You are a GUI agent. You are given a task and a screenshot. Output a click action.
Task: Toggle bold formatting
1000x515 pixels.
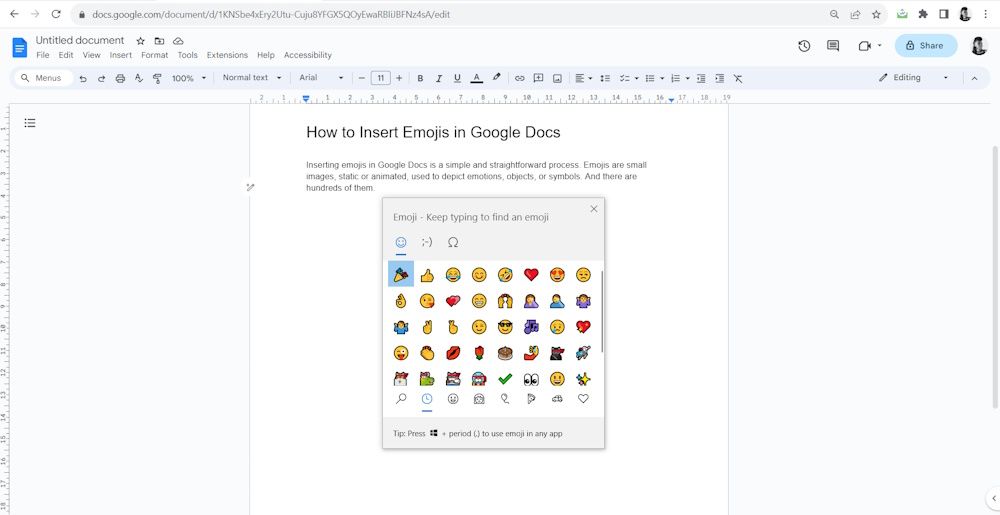[x=420, y=78]
